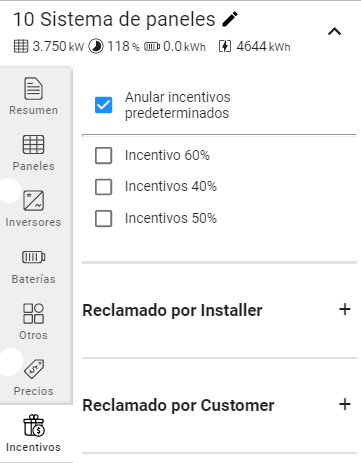The height and width of the screenshot is (463, 361).
Task: Switch to the Paneles tab label
Action: tap(33, 166)
